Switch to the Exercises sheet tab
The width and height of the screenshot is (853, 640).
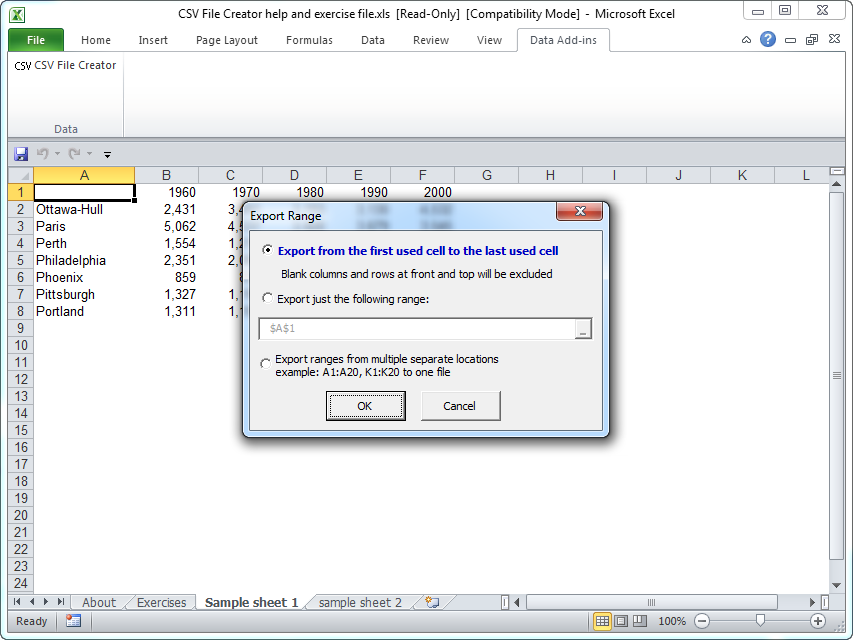[x=162, y=602]
